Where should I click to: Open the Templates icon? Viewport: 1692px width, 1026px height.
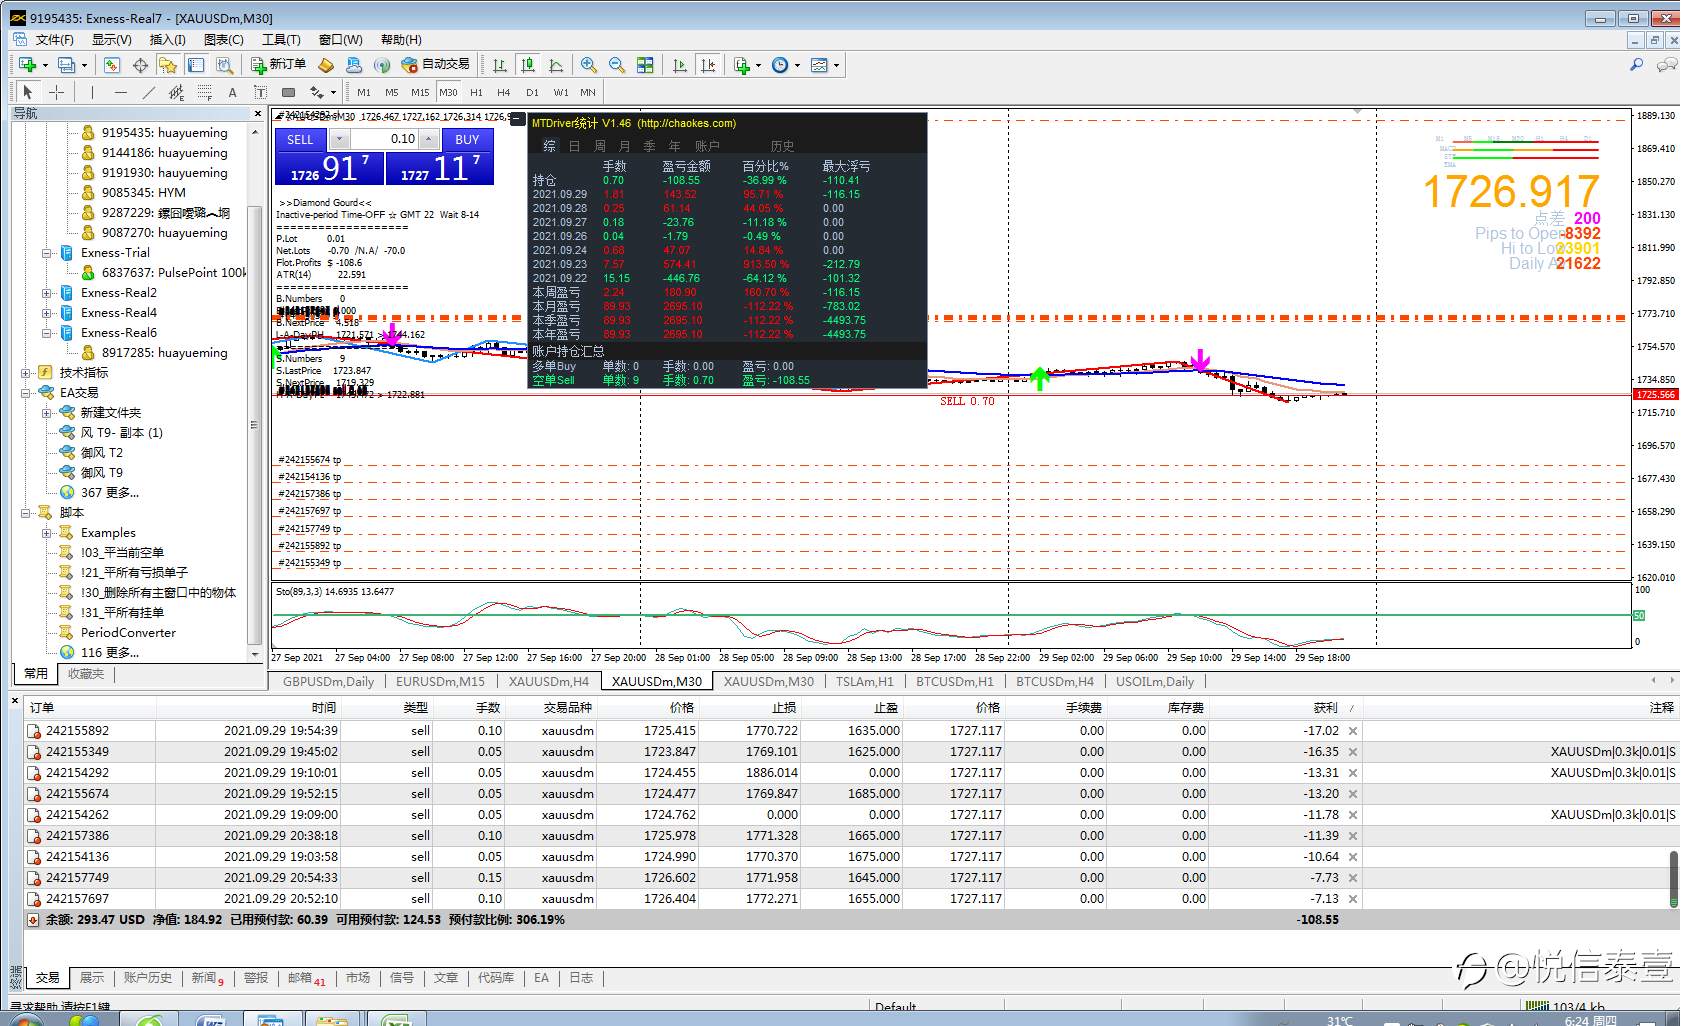click(819, 65)
